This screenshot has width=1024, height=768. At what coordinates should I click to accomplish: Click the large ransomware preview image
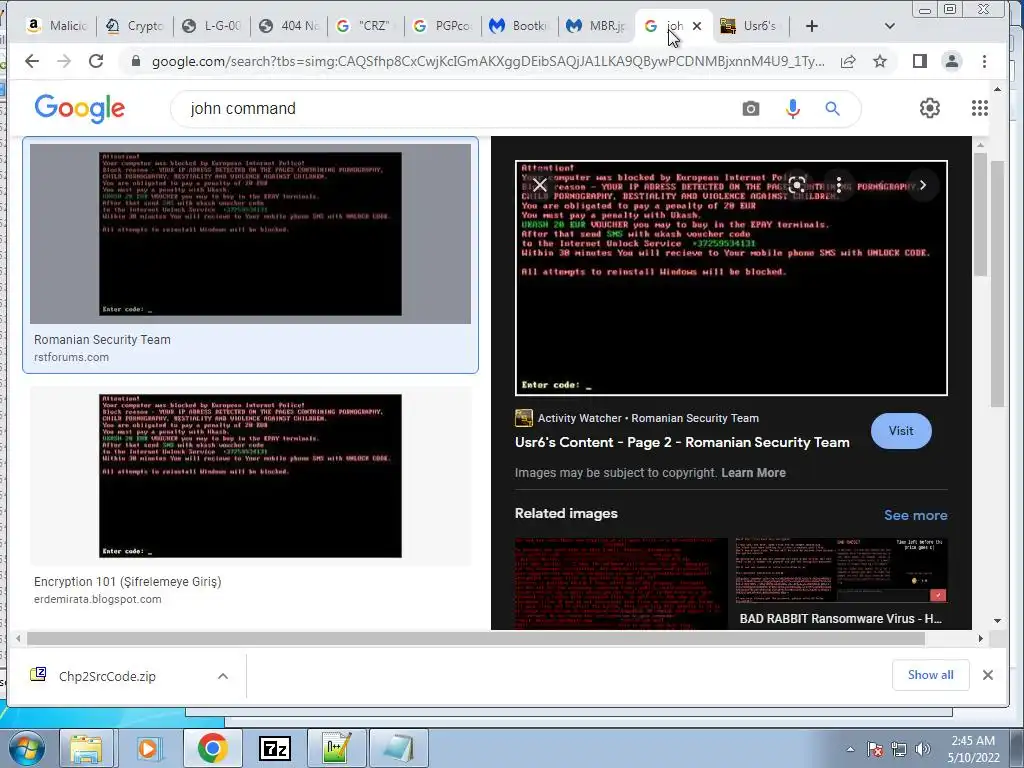pos(731,278)
